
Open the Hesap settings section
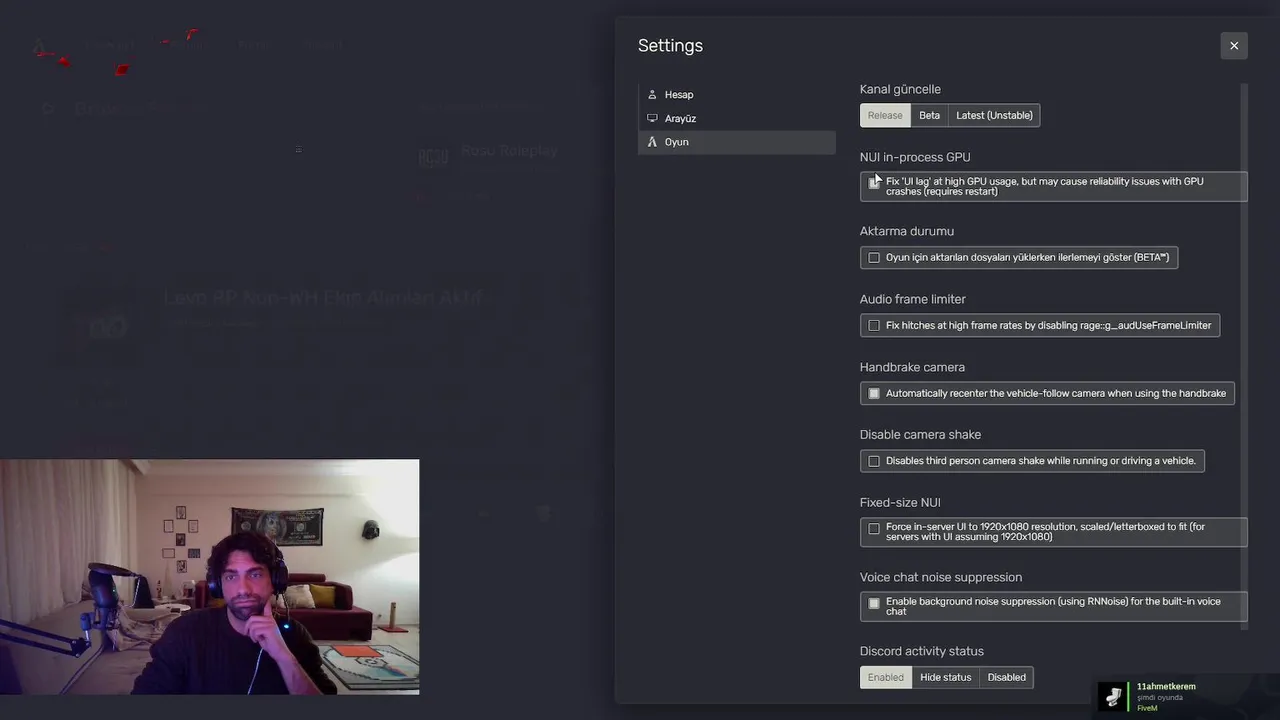tap(736, 94)
